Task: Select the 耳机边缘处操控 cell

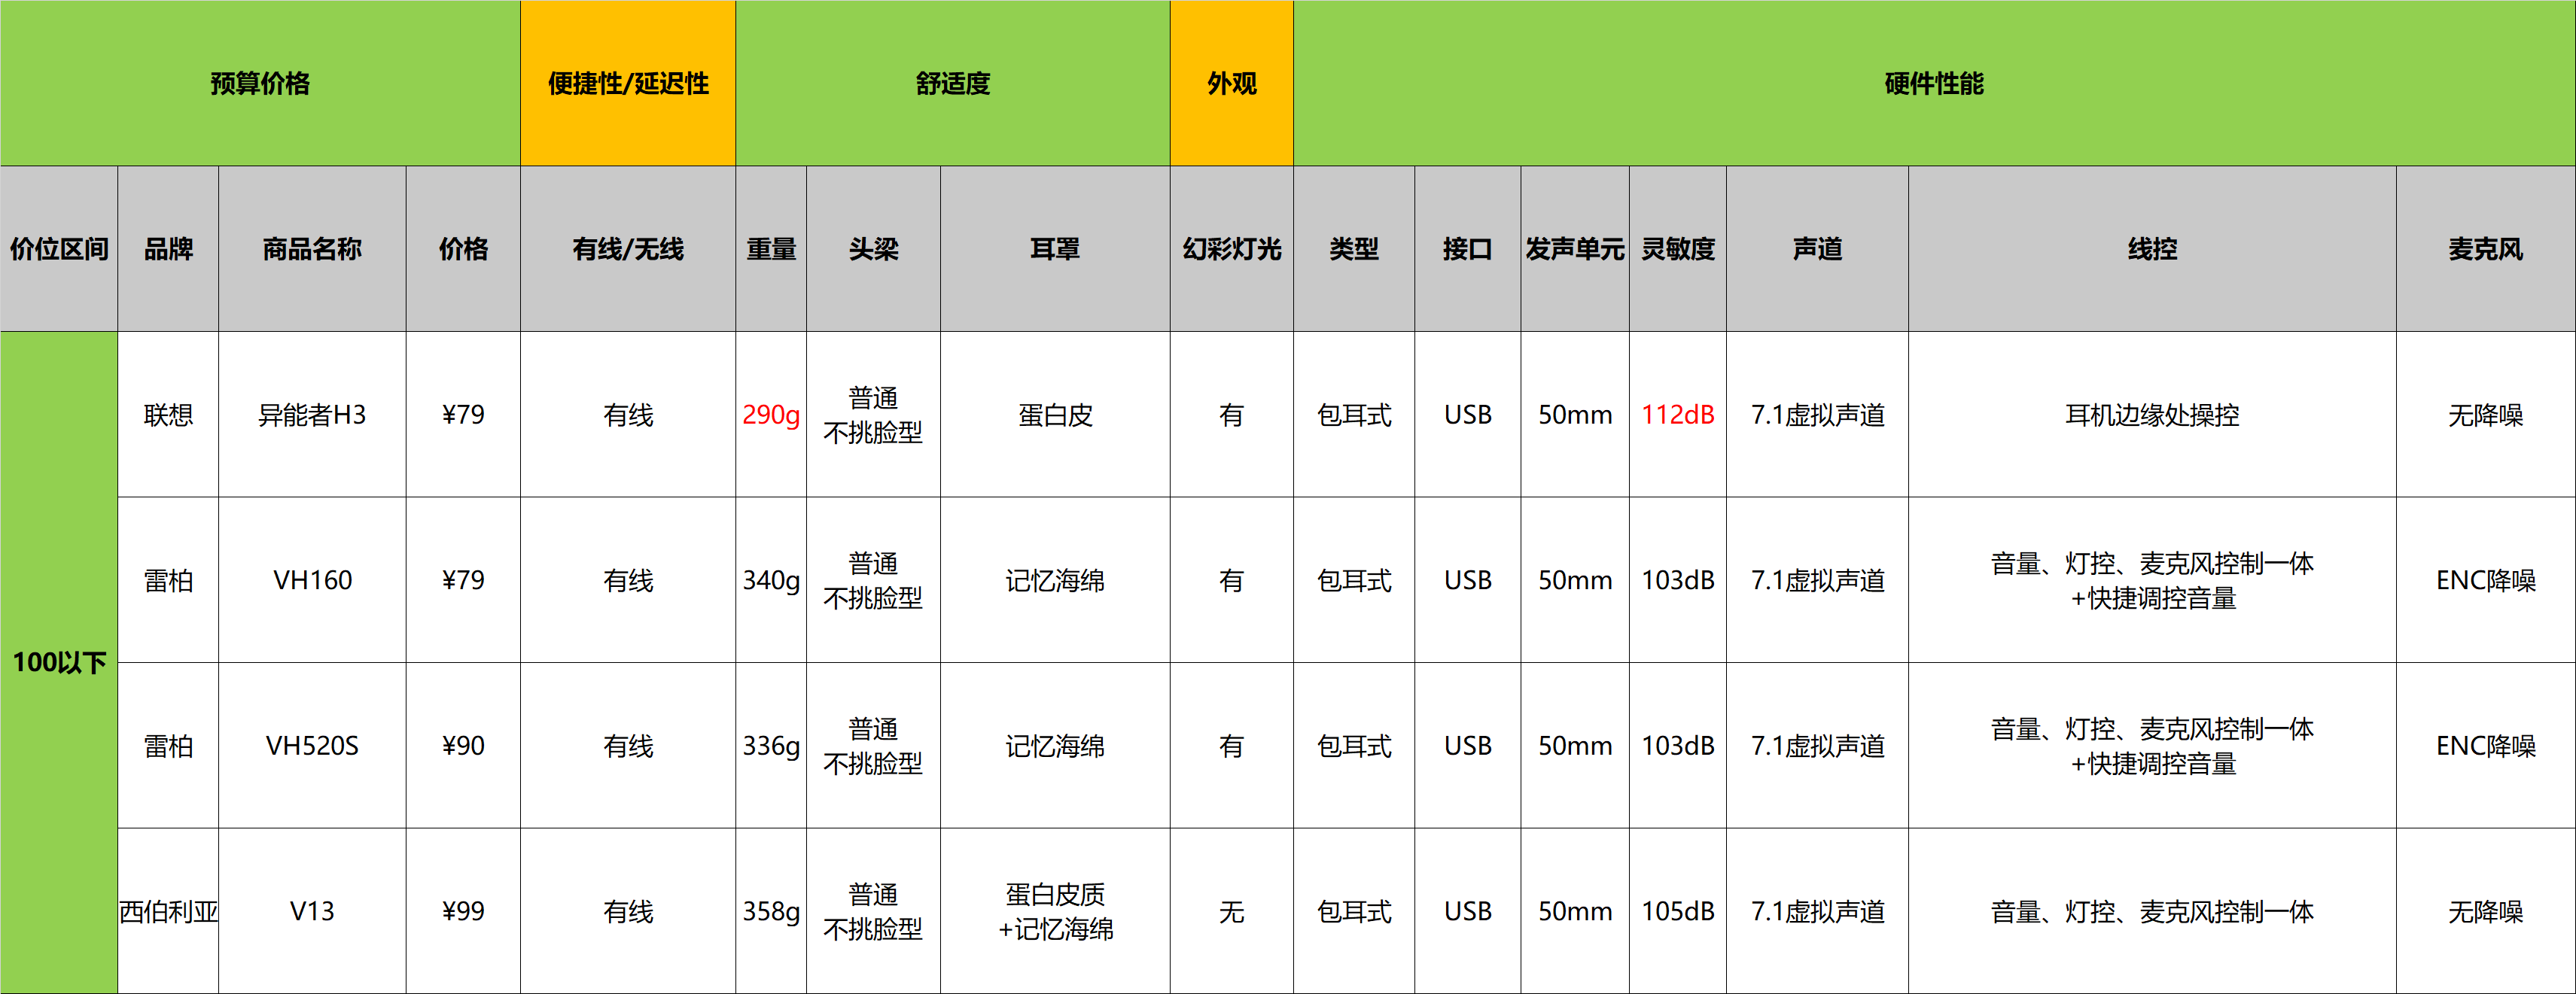Action: pos(2151,414)
